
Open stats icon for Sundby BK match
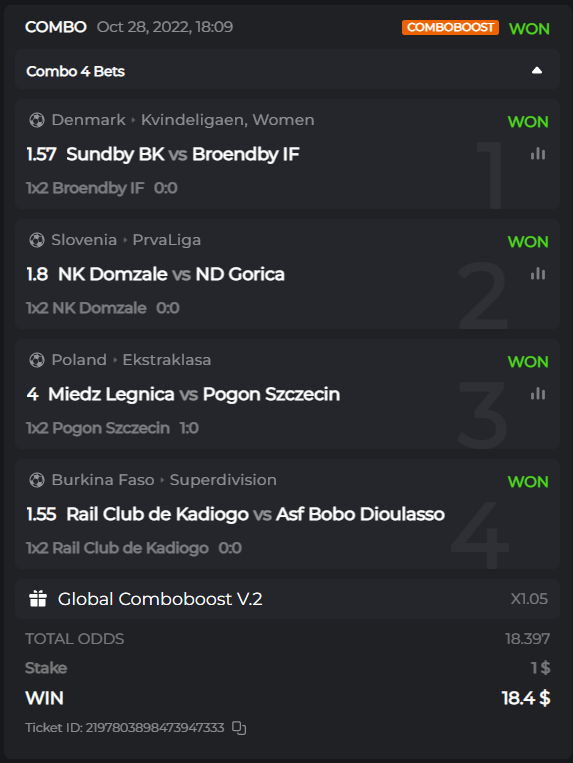pyautogui.click(x=537, y=154)
